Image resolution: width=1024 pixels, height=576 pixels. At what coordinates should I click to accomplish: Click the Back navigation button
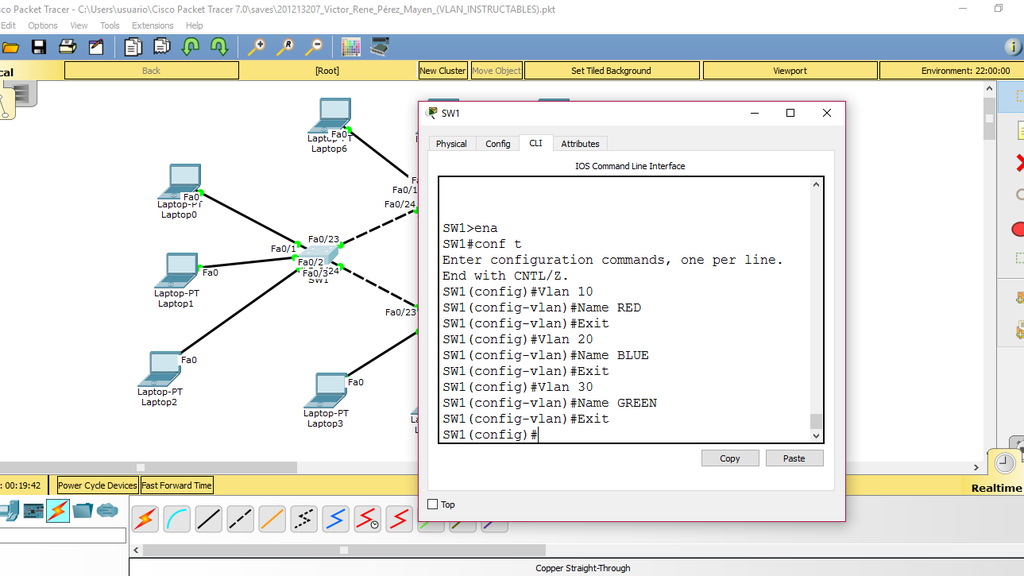point(152,71)
